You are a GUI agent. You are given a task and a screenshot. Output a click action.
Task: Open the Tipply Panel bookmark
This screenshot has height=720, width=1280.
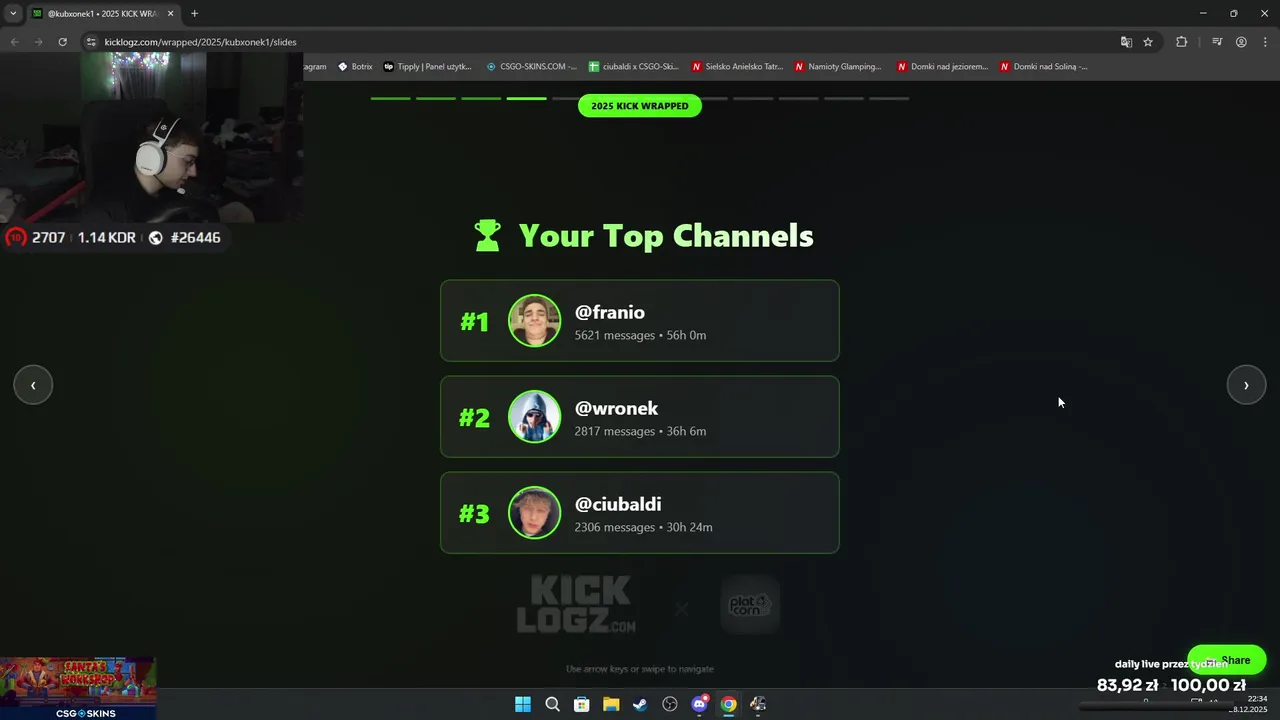pos(427,67)
